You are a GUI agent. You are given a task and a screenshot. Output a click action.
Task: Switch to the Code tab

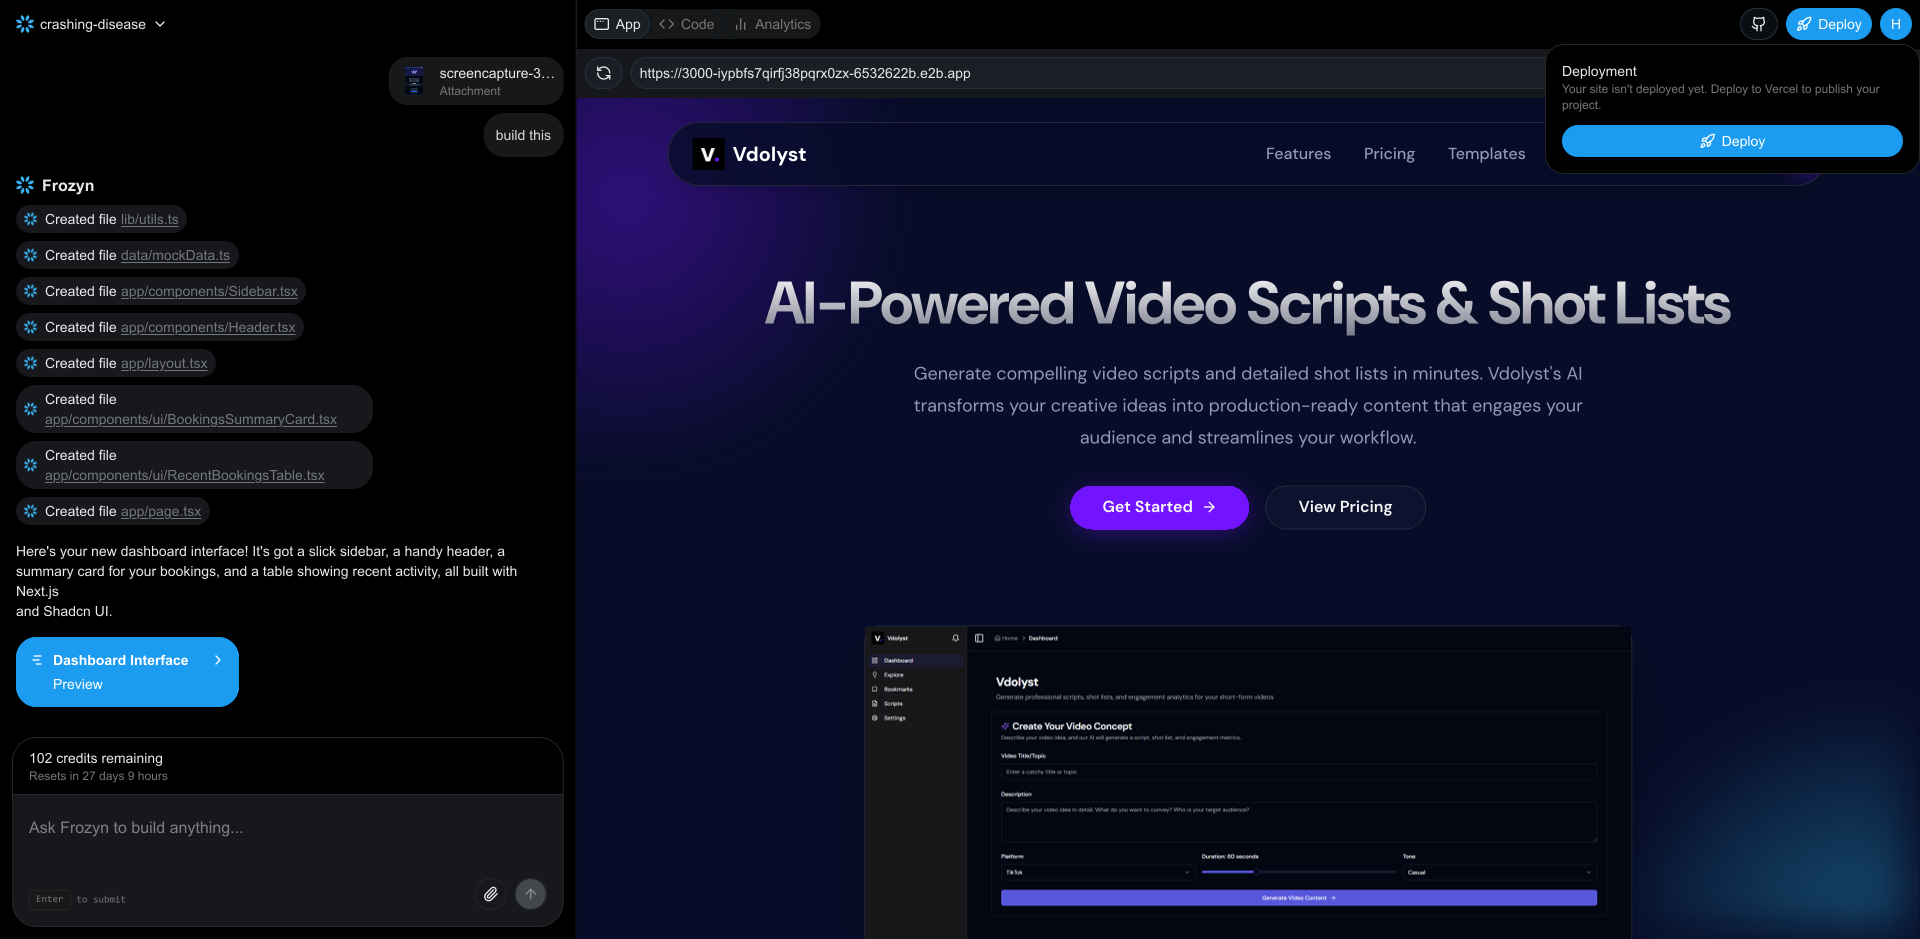coord(687,24)
